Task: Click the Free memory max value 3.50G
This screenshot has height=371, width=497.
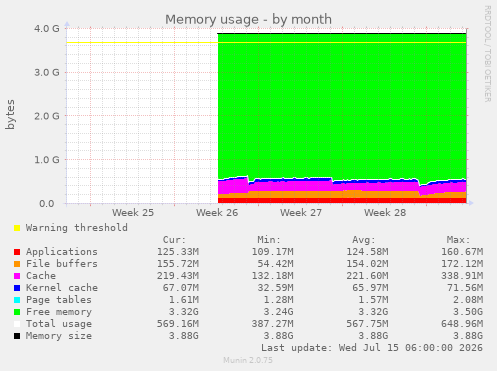Action: [468, 312]
